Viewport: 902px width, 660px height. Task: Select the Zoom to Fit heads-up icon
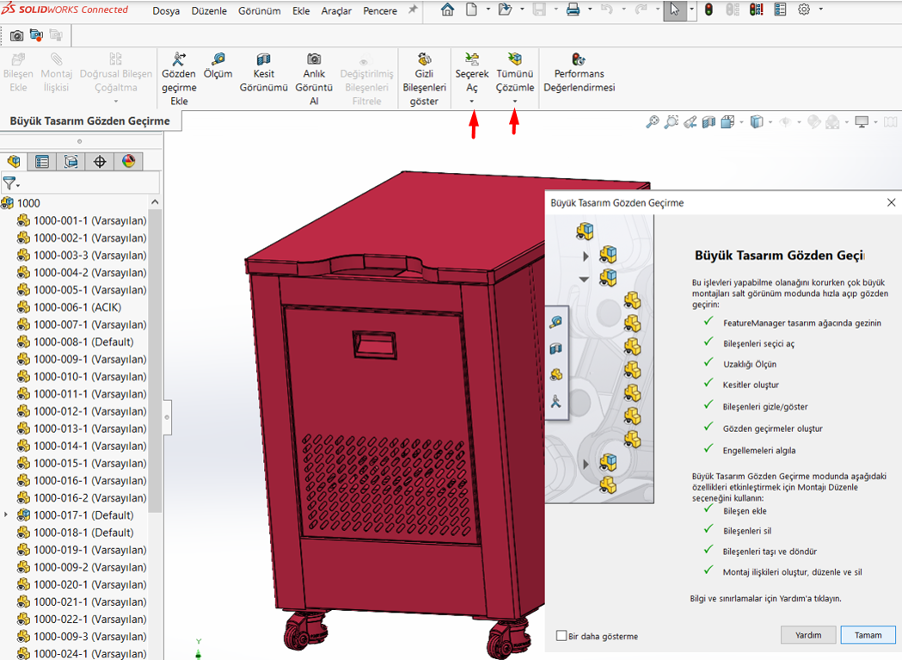(652, 121)
